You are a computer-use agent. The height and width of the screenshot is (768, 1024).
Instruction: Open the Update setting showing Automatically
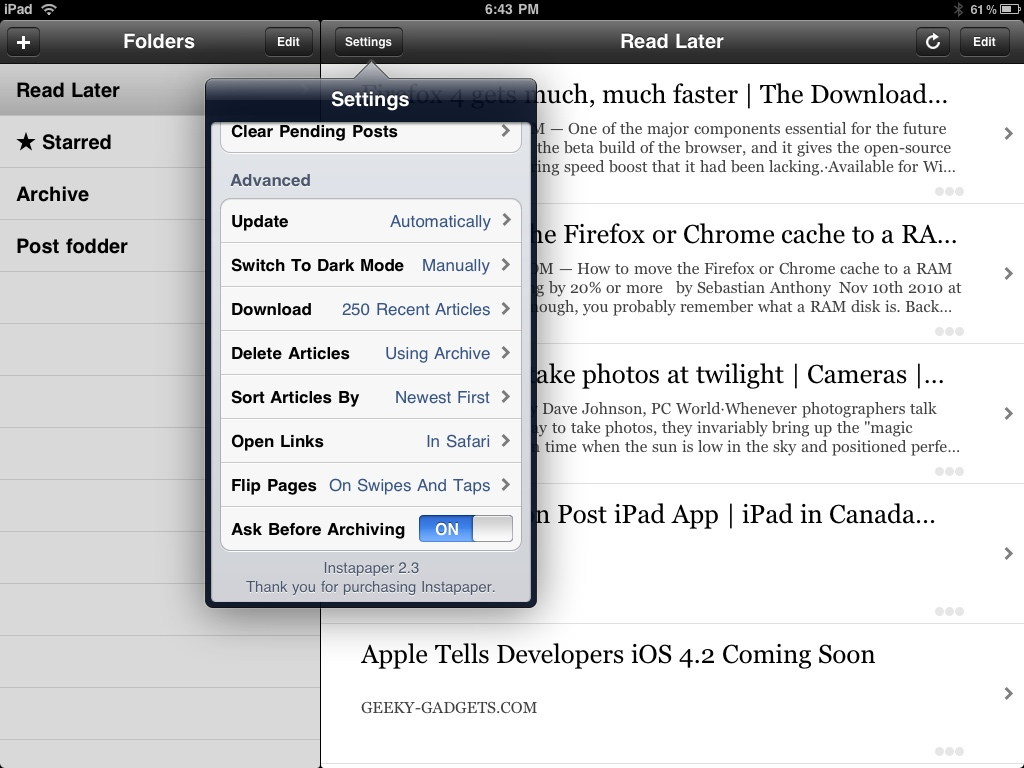[x=371, y=221]
